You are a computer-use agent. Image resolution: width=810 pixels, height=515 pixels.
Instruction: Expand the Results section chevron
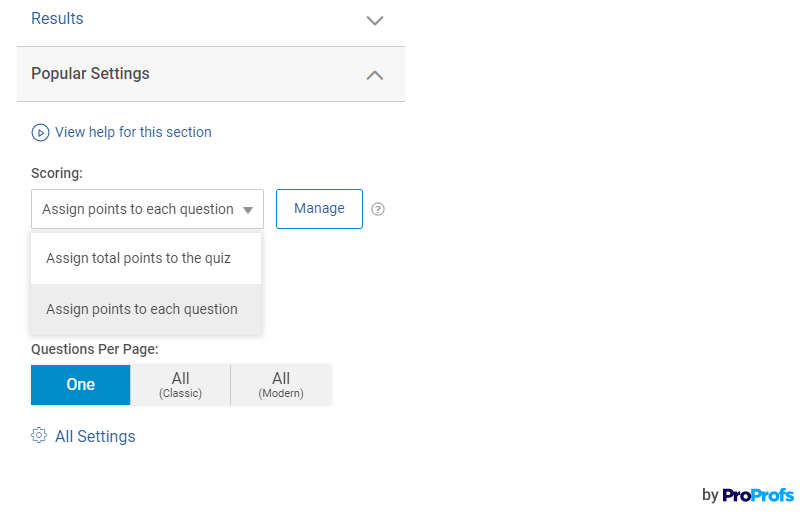[375, 20]
